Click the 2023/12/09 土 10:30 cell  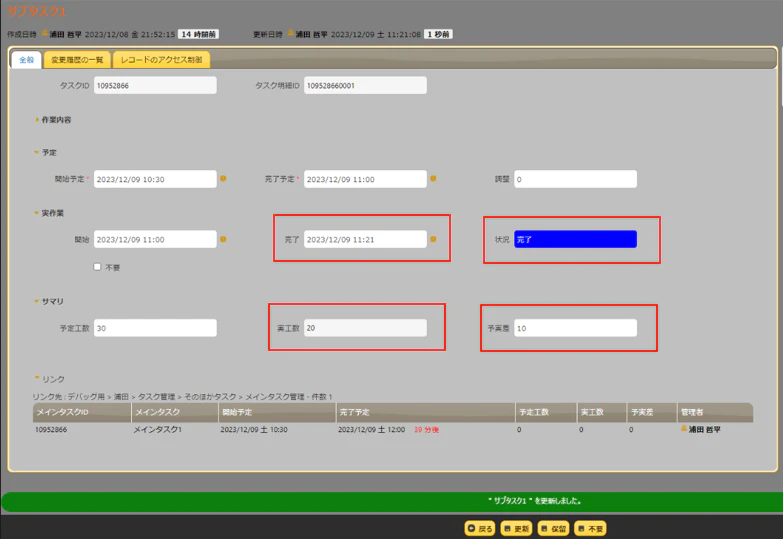[254, 430]
